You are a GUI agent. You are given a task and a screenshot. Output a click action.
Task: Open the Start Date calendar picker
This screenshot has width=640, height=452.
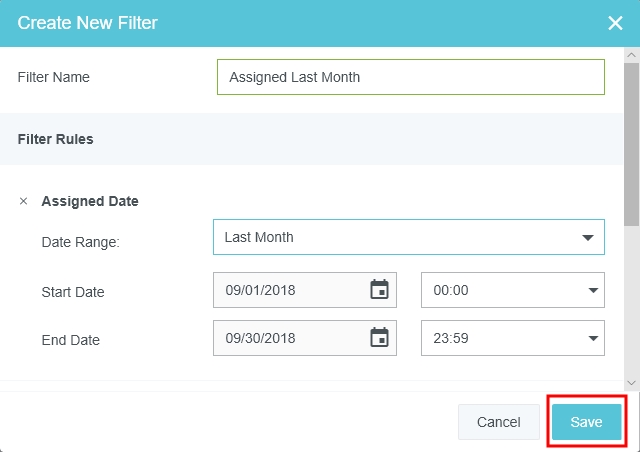click(379, 290)
